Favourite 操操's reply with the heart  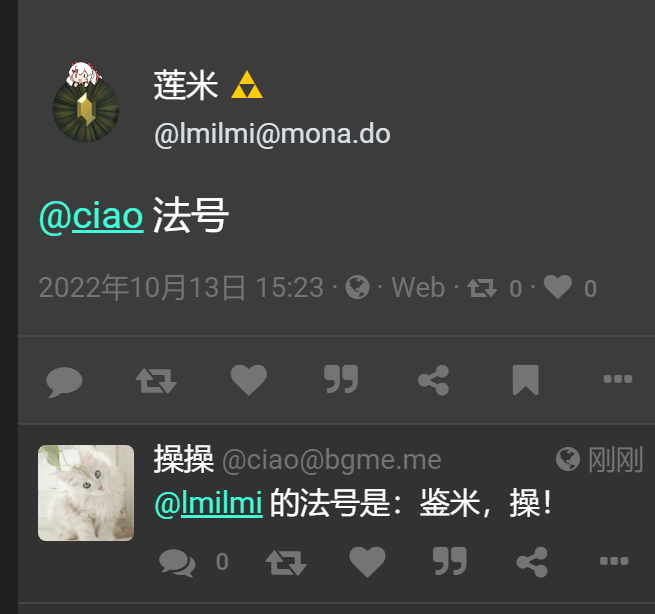click(367, 561)
